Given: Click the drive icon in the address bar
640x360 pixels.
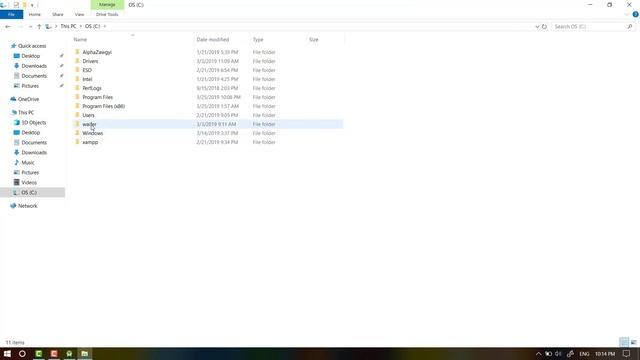Looking at the screenshot, I should (48, 27).
